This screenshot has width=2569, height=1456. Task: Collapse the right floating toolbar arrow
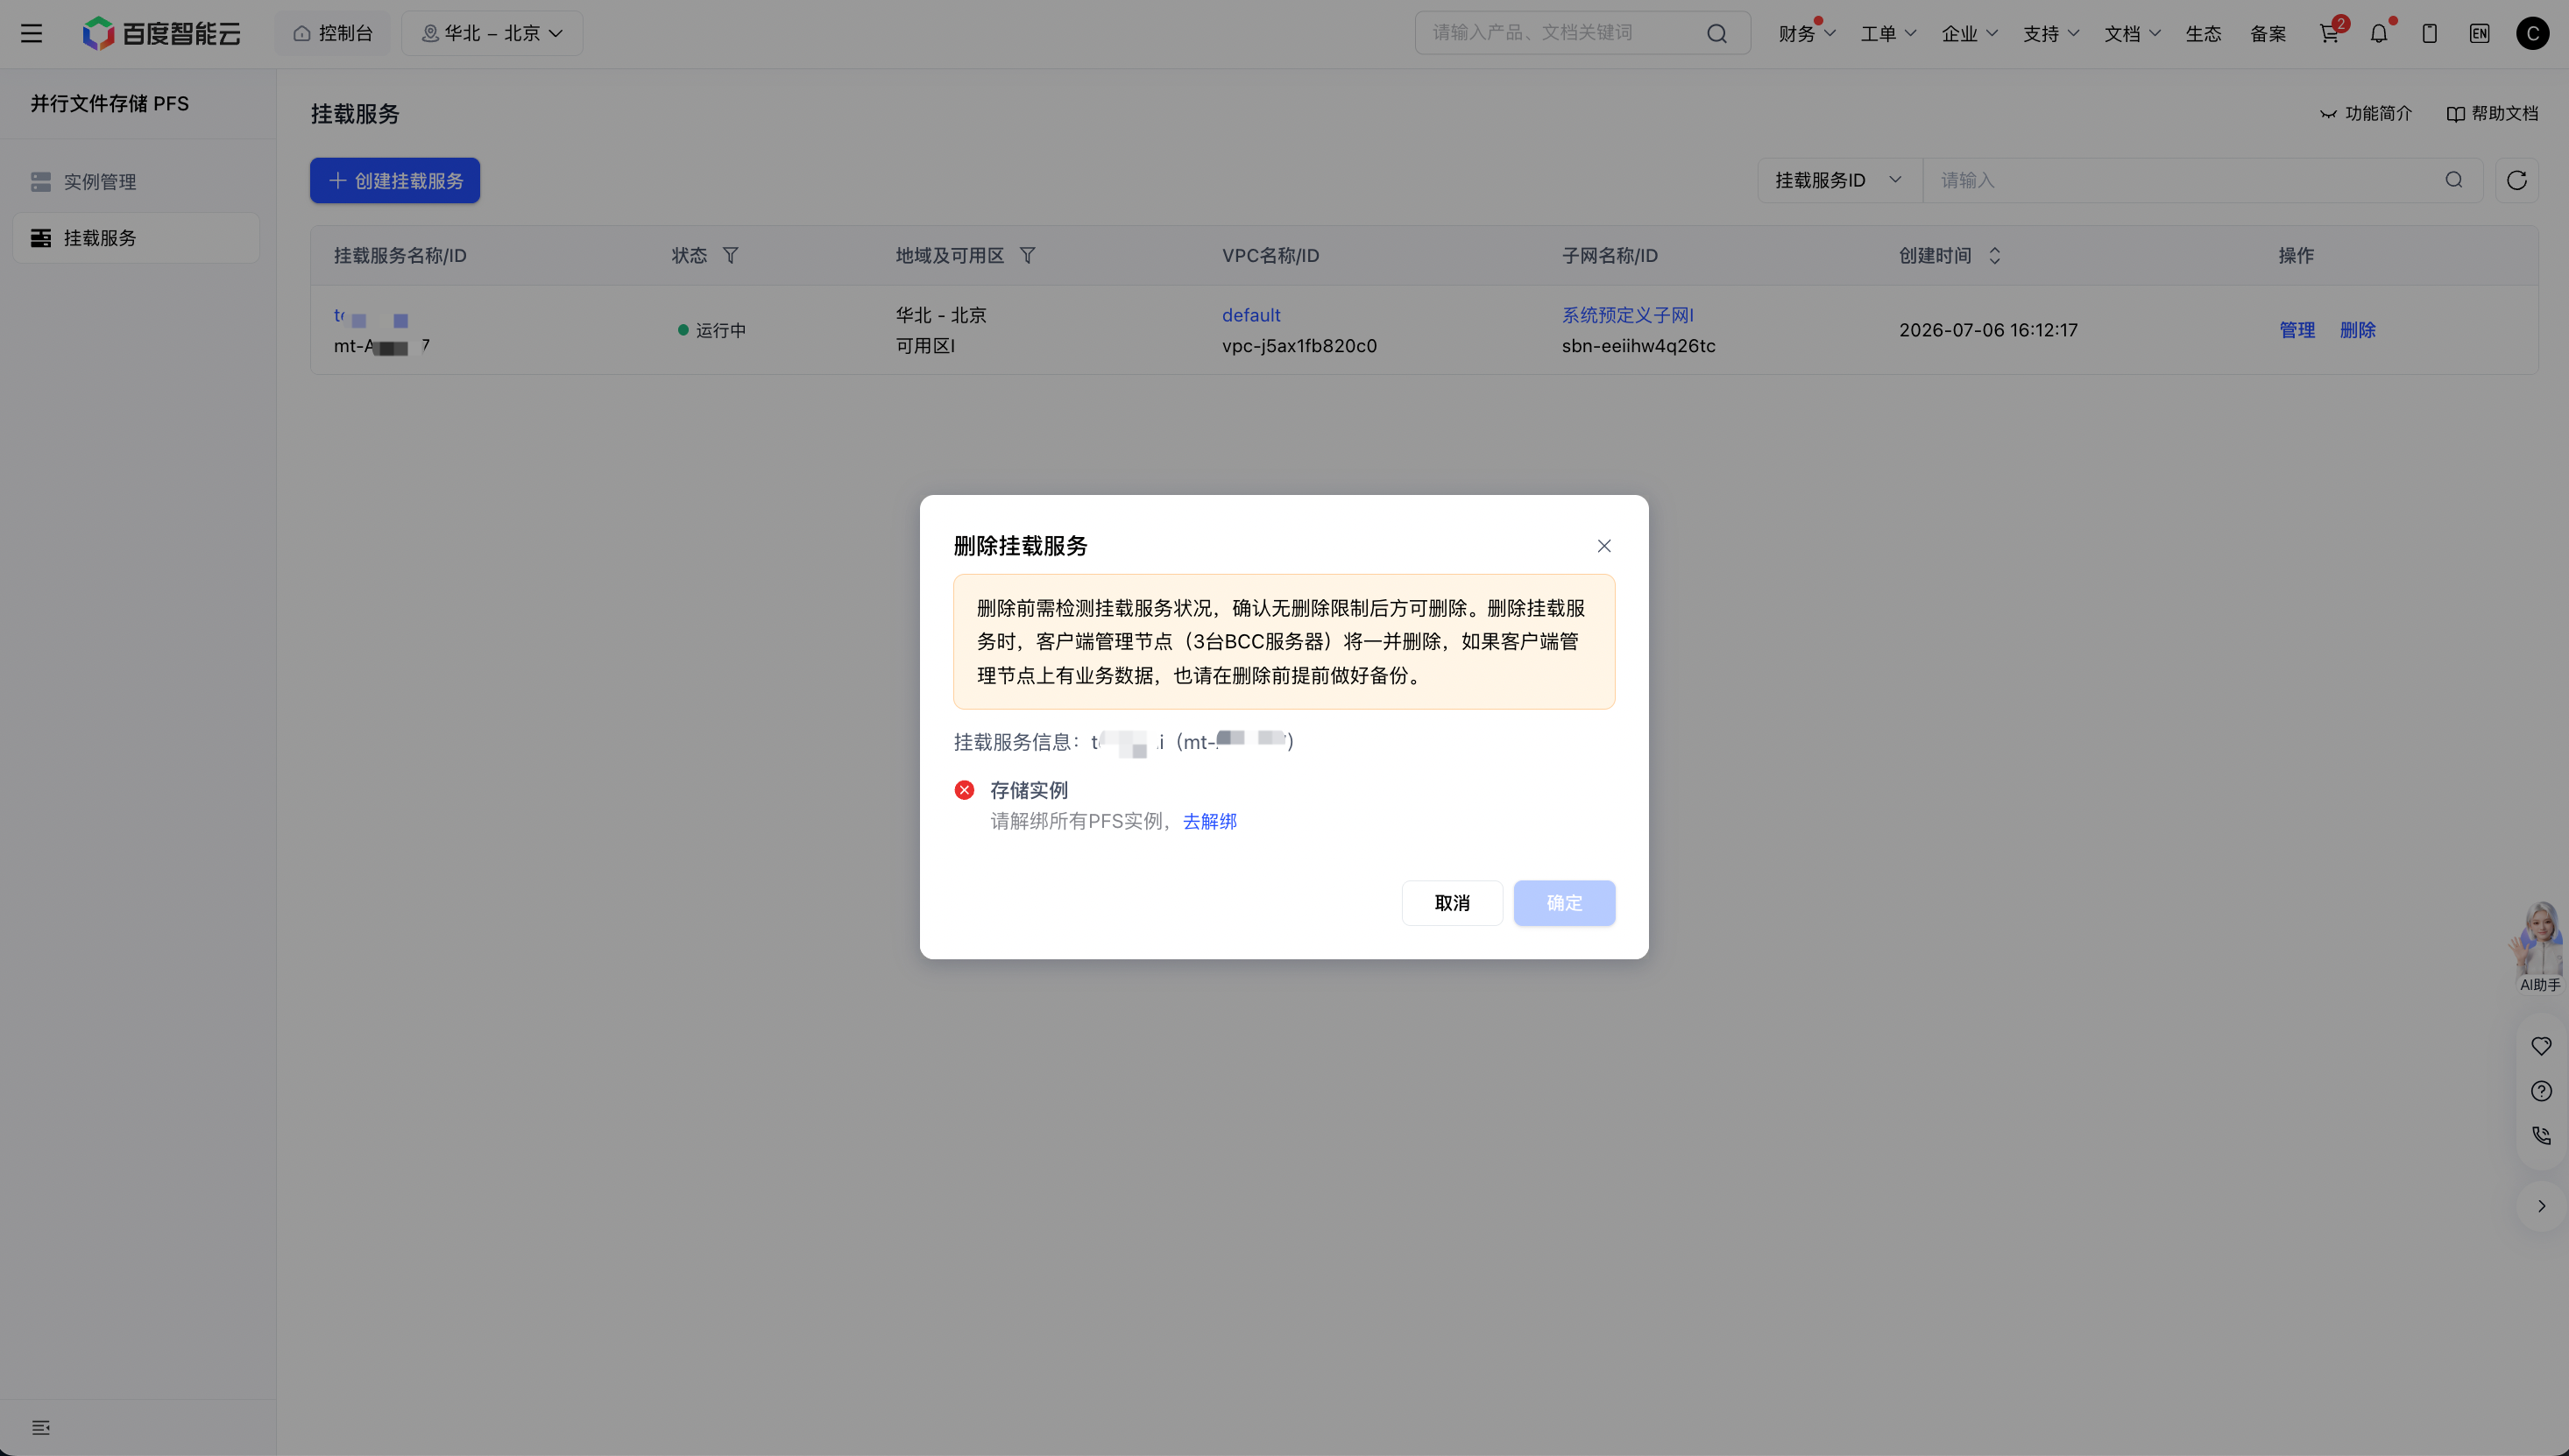tap(2541, 1206)
